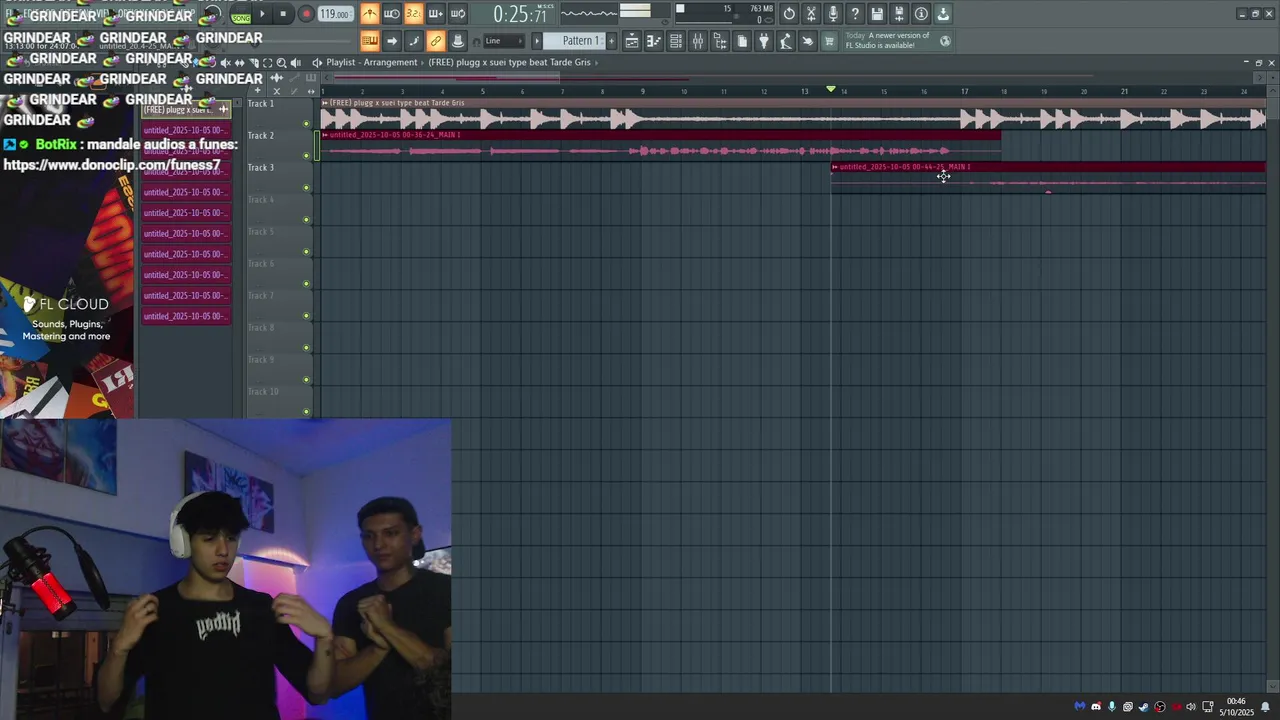Click the playhead marker near bar 14
Image resolution: width=1280 pixels, height=720 pixels.
pyautogui.click(x=830, y=89)
